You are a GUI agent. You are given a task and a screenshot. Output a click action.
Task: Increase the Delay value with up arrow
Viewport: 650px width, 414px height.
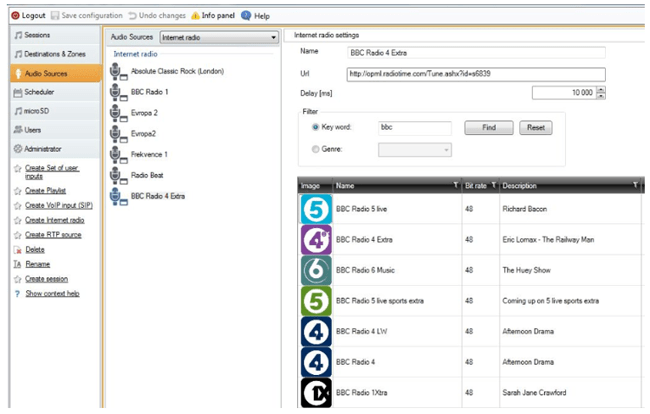tap(601, 90)
